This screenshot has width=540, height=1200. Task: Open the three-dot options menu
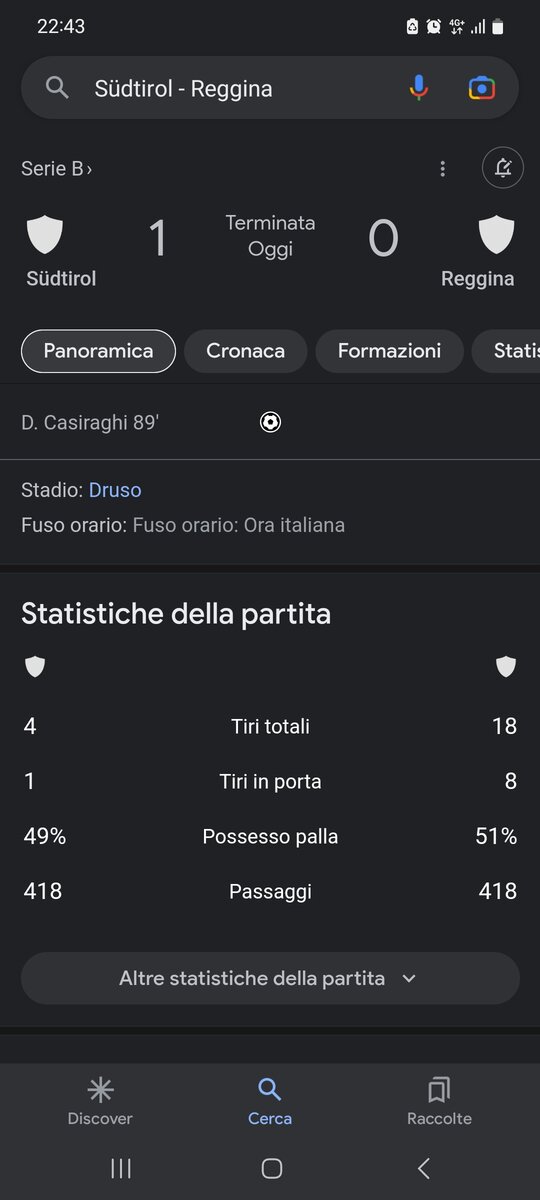click(442, 169)
